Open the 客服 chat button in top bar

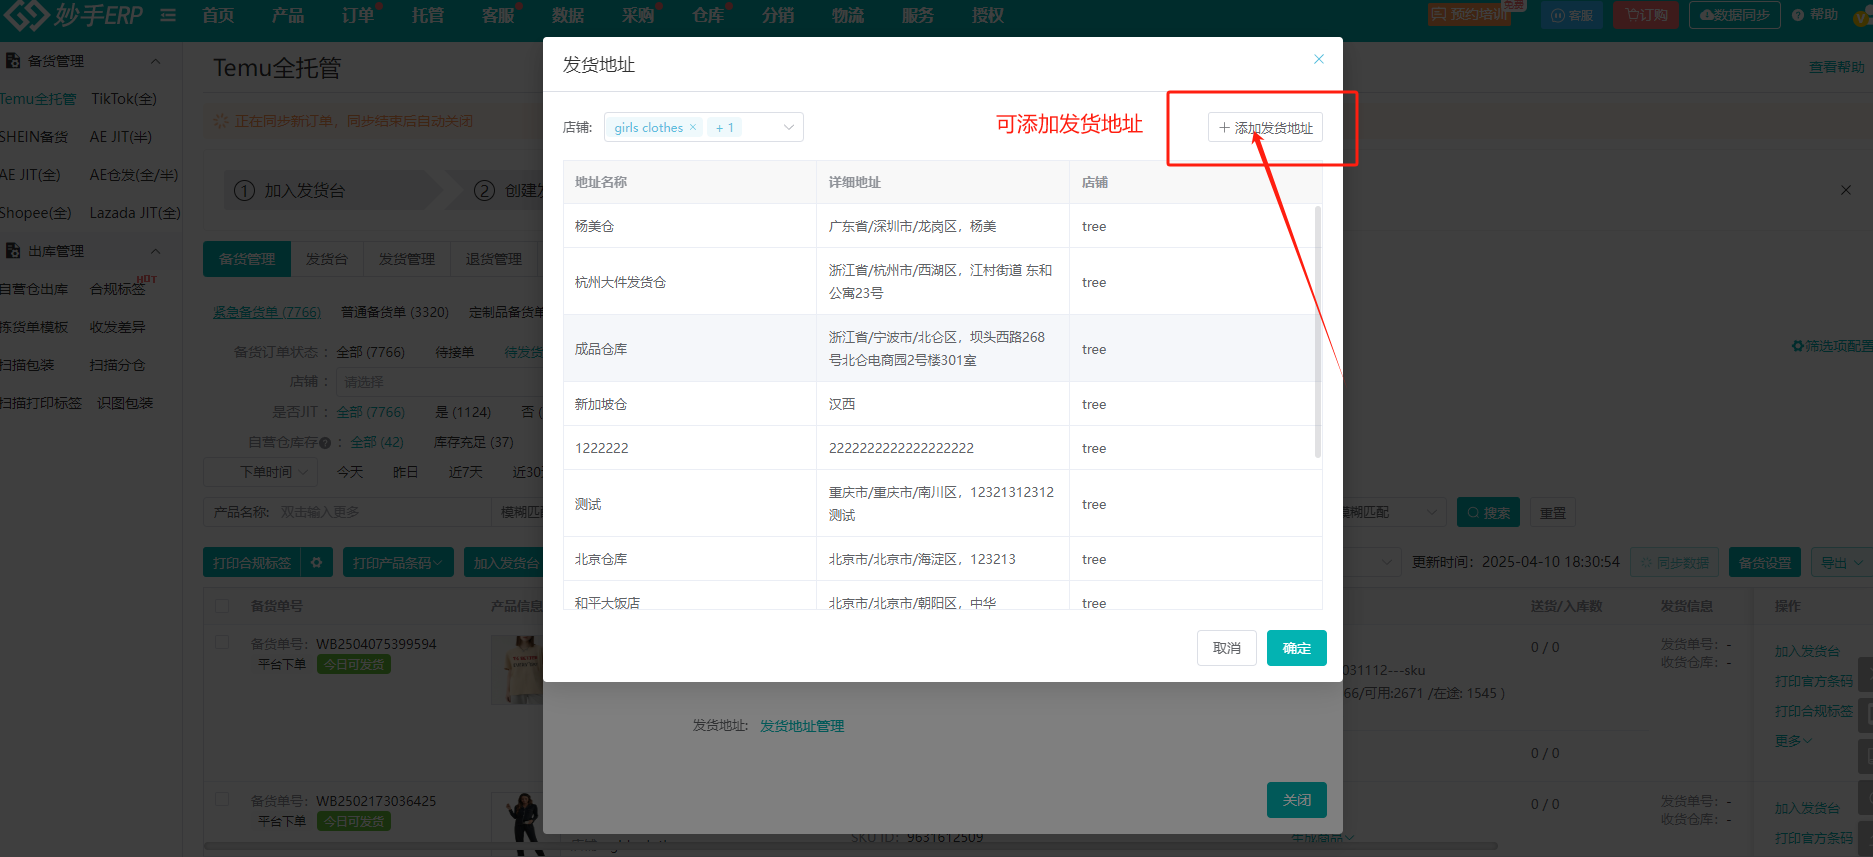tap(1572, 15)
